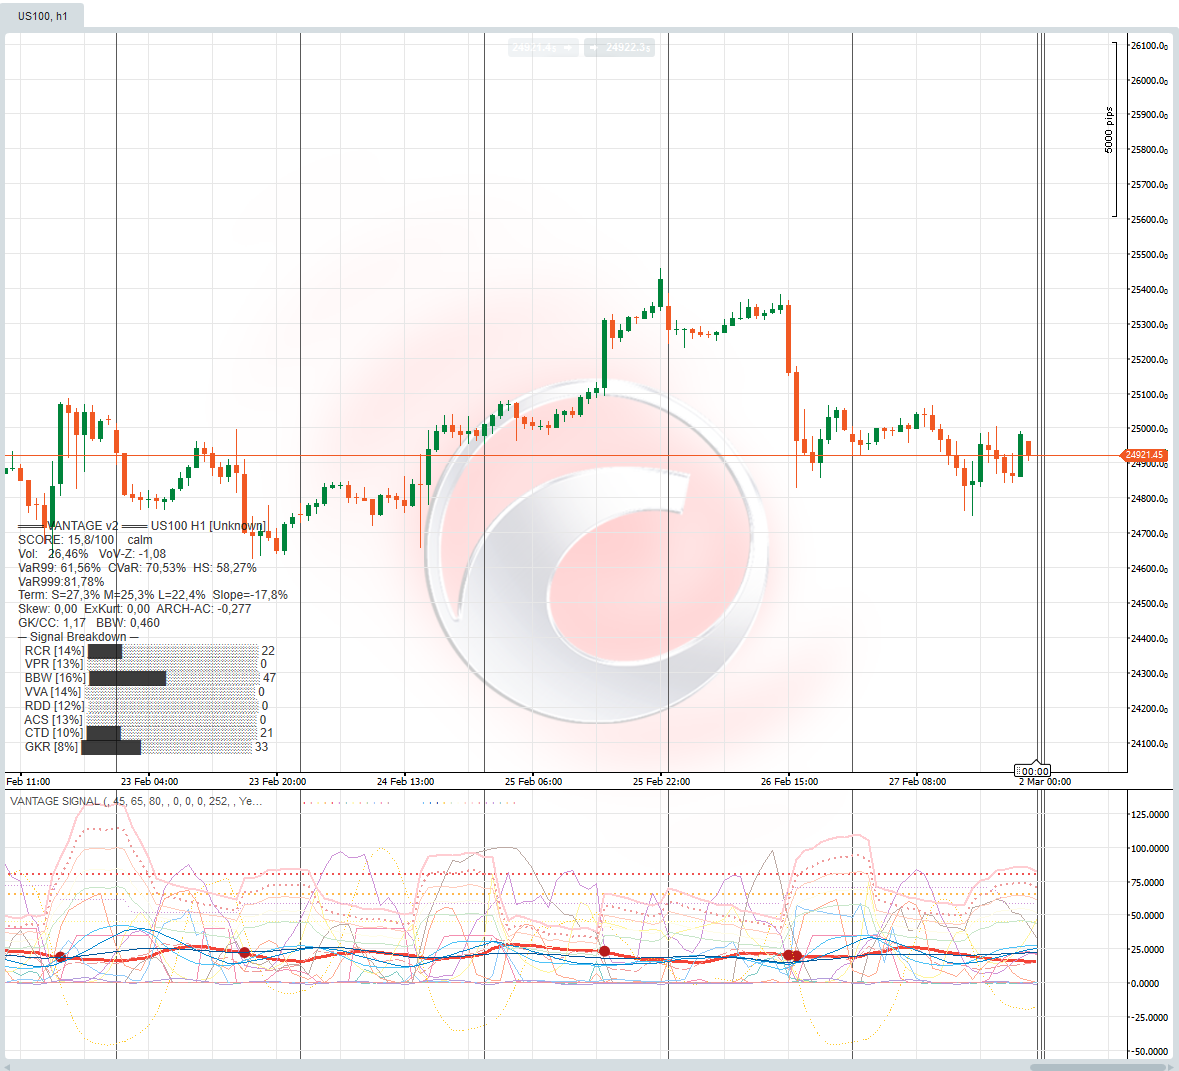1179x1071 pixels.
Task: Click the 75.0000 level on indicator axis
Action: (x=1149, y=882)
